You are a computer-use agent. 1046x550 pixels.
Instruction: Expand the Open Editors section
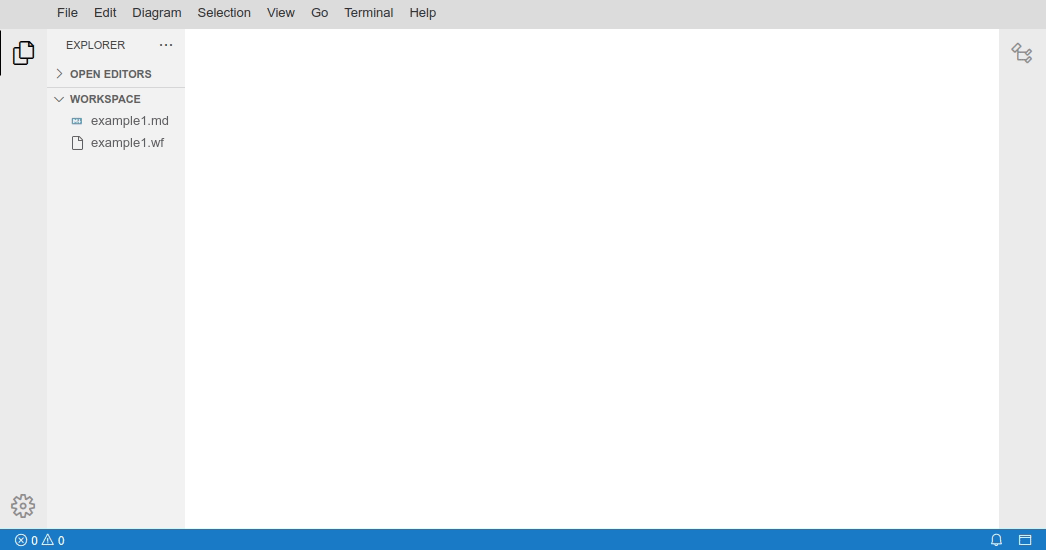110,74
